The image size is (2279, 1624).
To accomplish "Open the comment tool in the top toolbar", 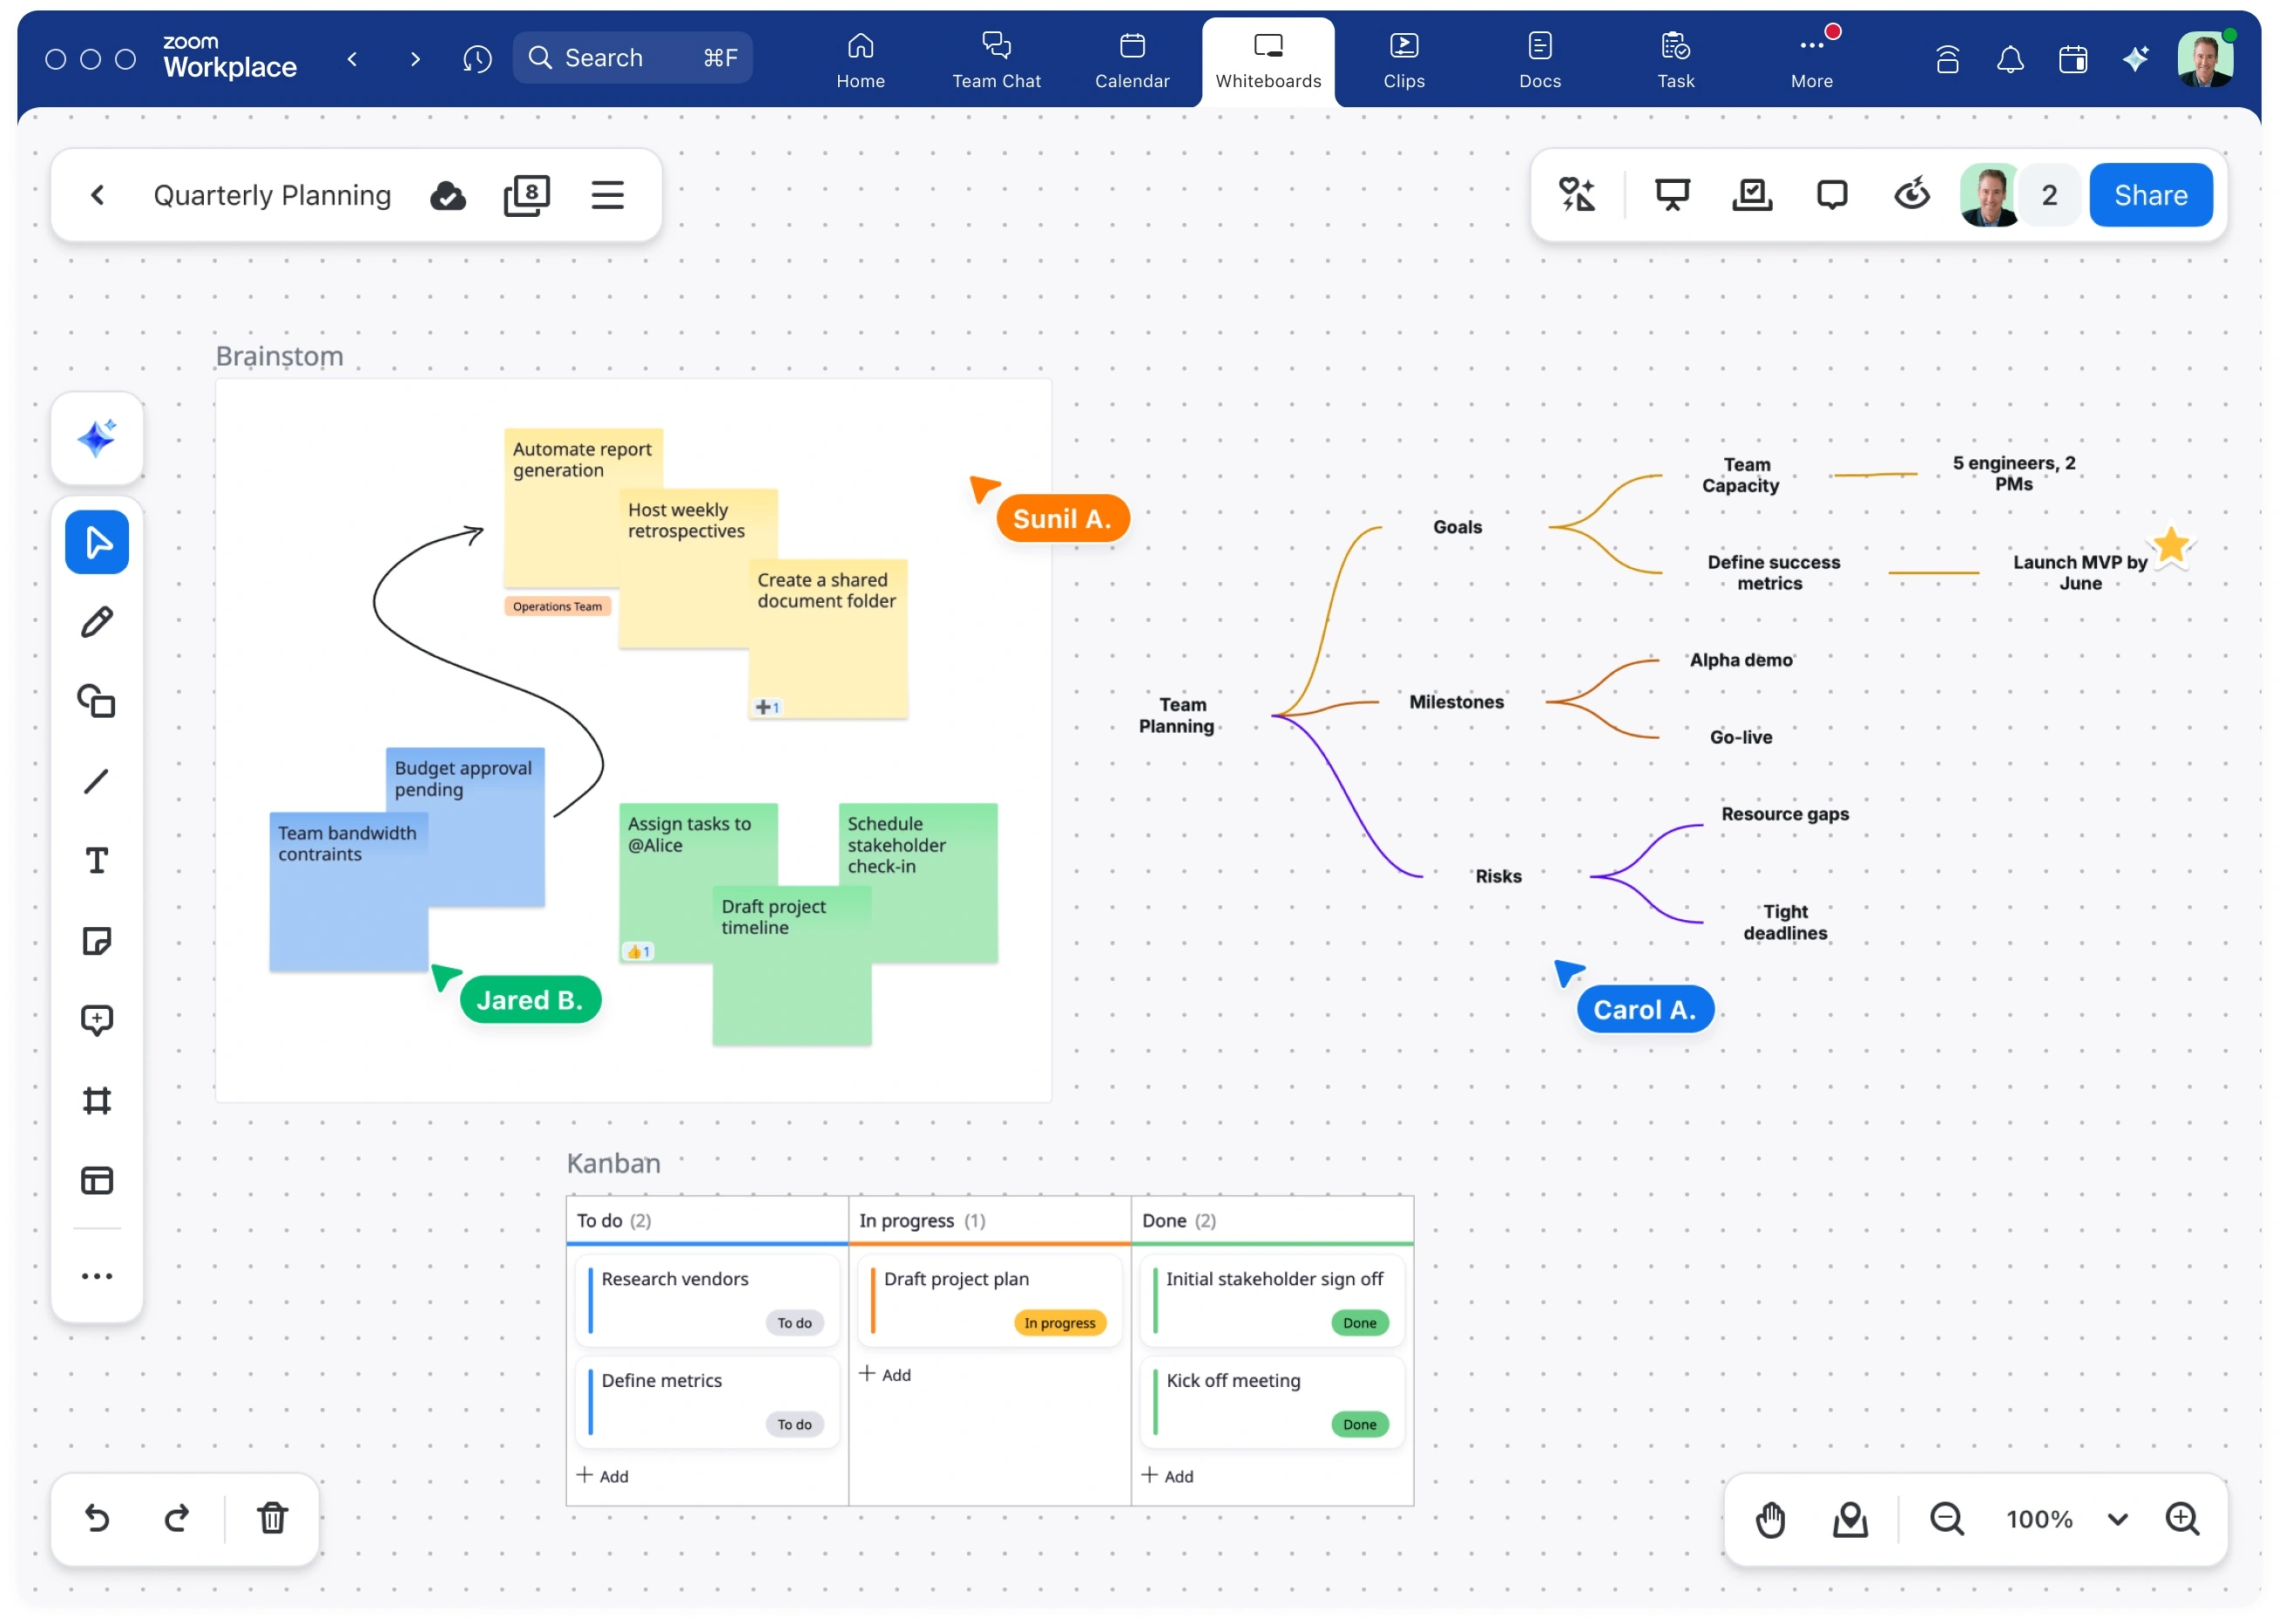I will pos(1831,194).
